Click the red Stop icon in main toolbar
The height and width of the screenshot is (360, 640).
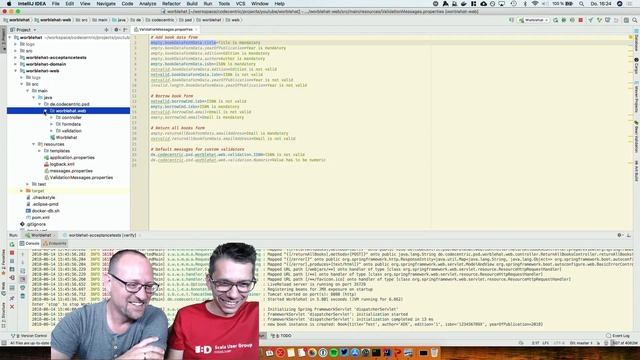pyautogui.click(x=580, y=20)
